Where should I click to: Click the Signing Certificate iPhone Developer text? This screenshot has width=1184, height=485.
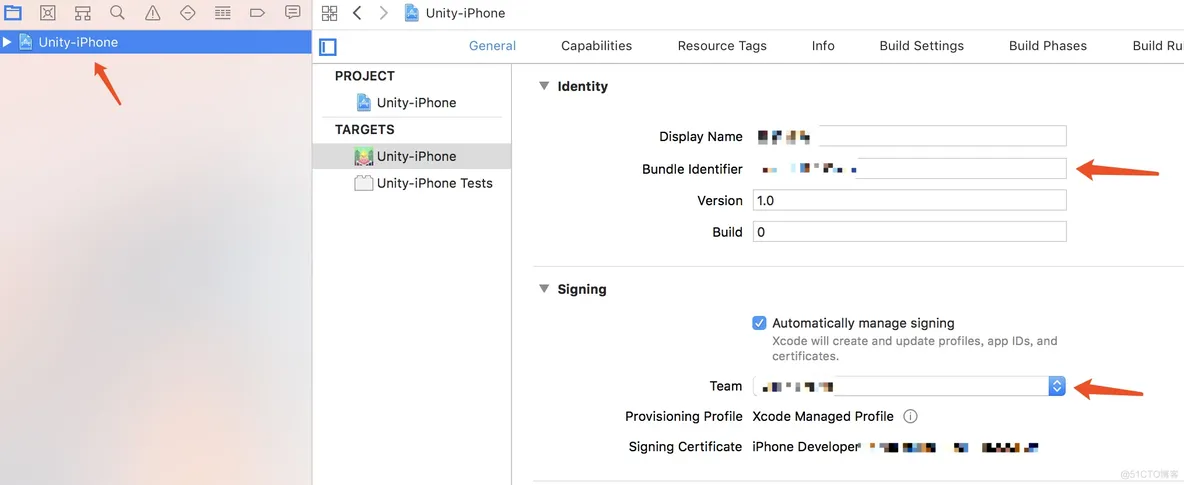coord(806,446)
